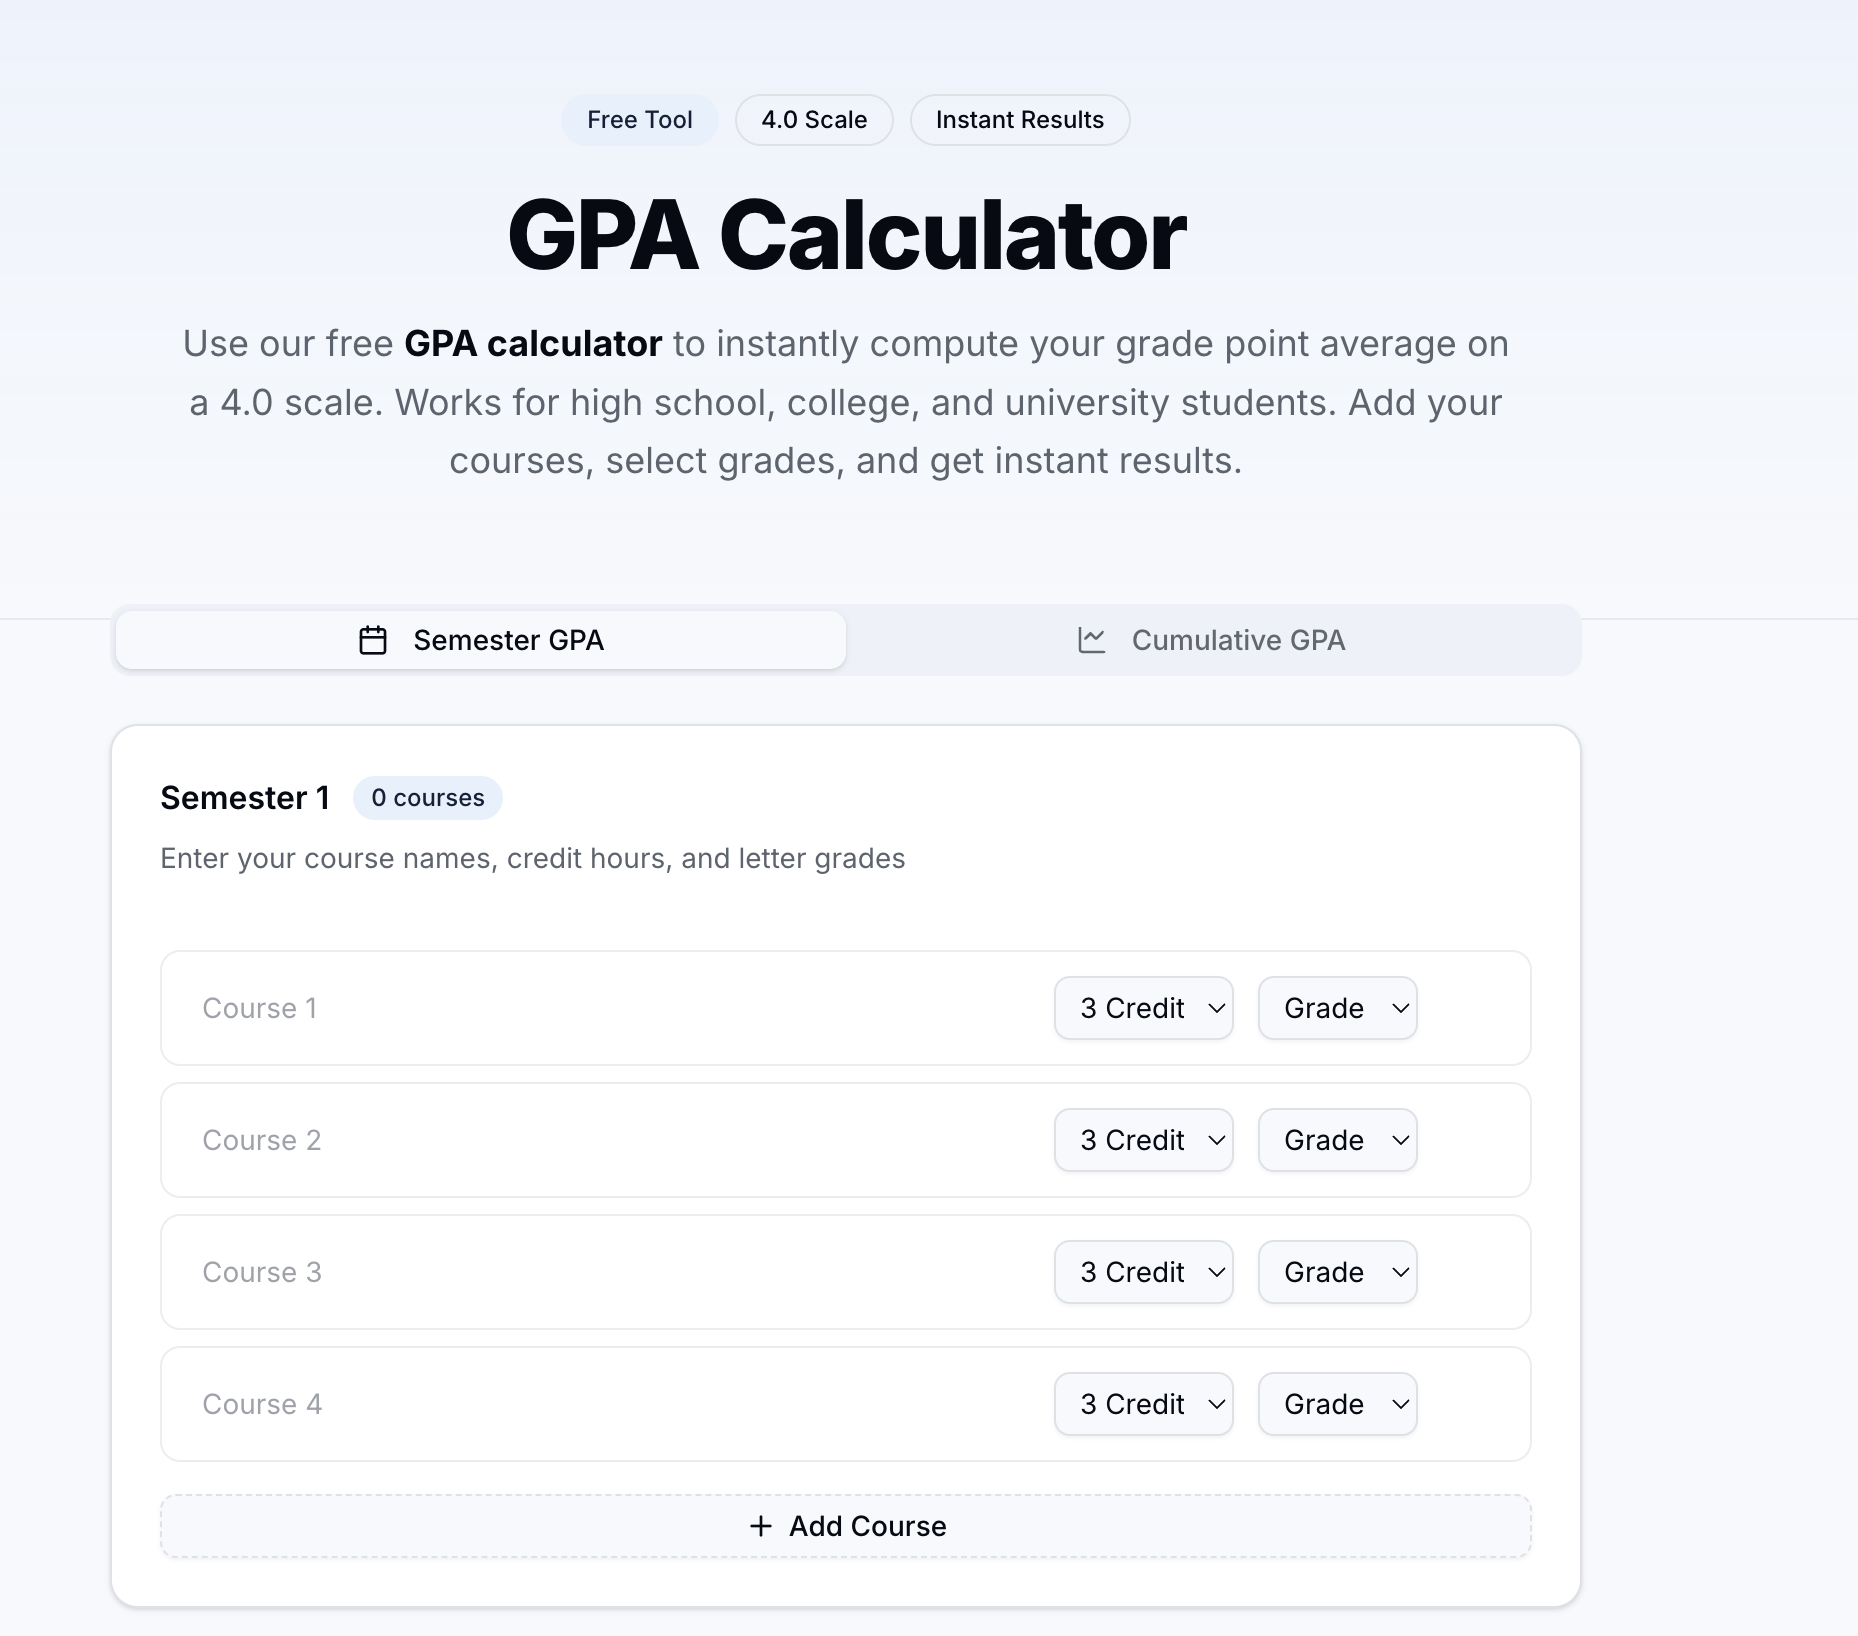This screenshot has width=1858, height=1636.
Task: Click the Free Tool badge
Action: point(640,120)
